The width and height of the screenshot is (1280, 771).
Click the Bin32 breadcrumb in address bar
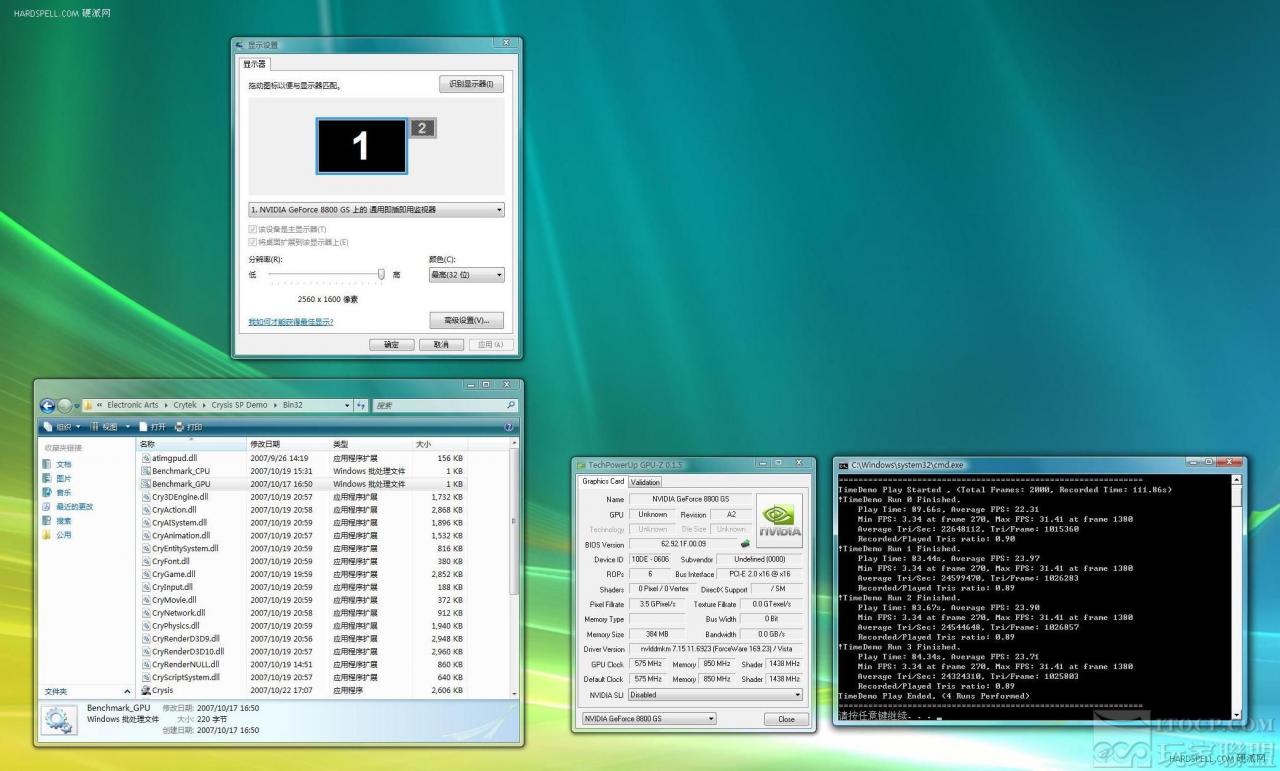pos(292,405)
